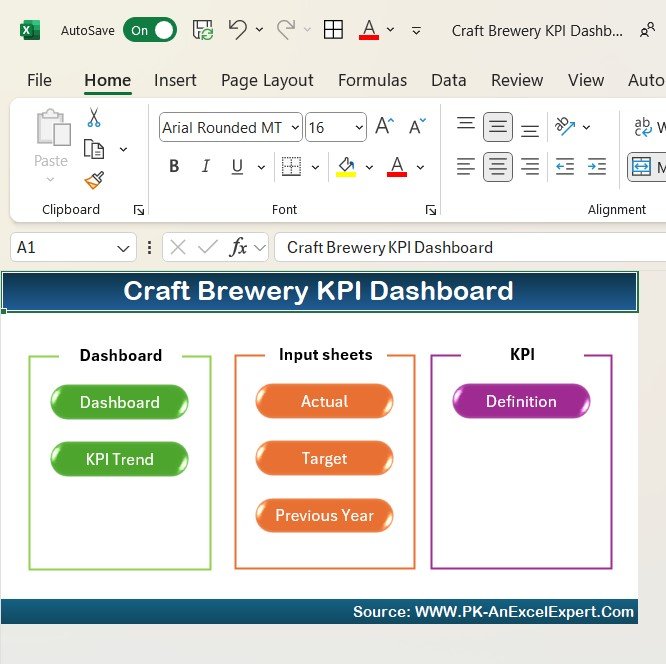The width and height of the screenshot is (666, 664).
Task: Toggle Center horizontal alignment
Action: coord(498,167)
